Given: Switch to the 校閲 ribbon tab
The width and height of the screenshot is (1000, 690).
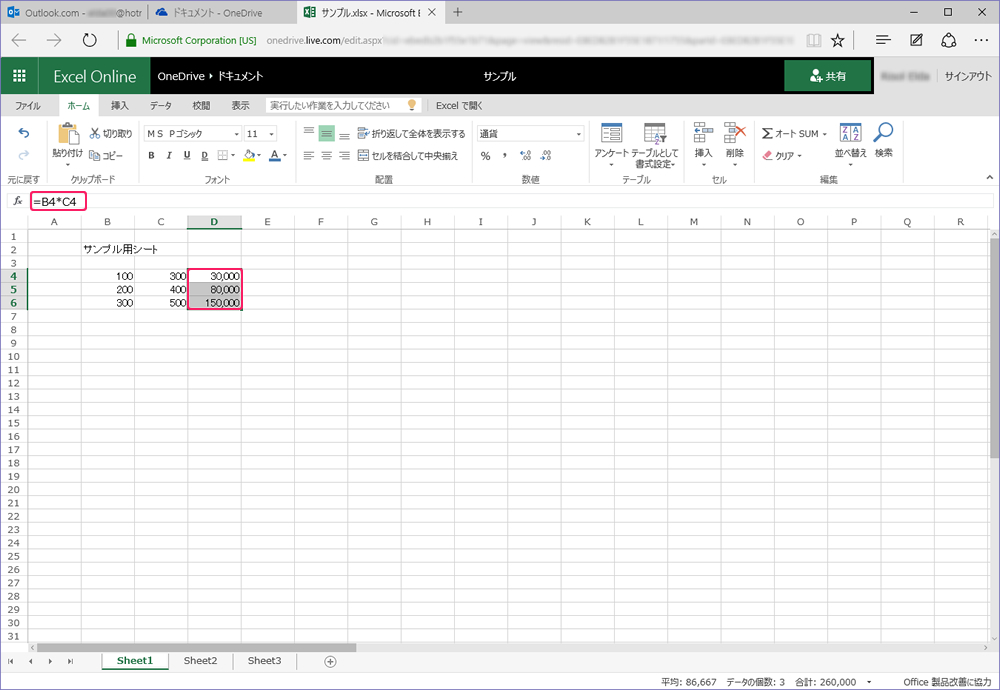Looking at the screenshot, I should click(202, 105).
